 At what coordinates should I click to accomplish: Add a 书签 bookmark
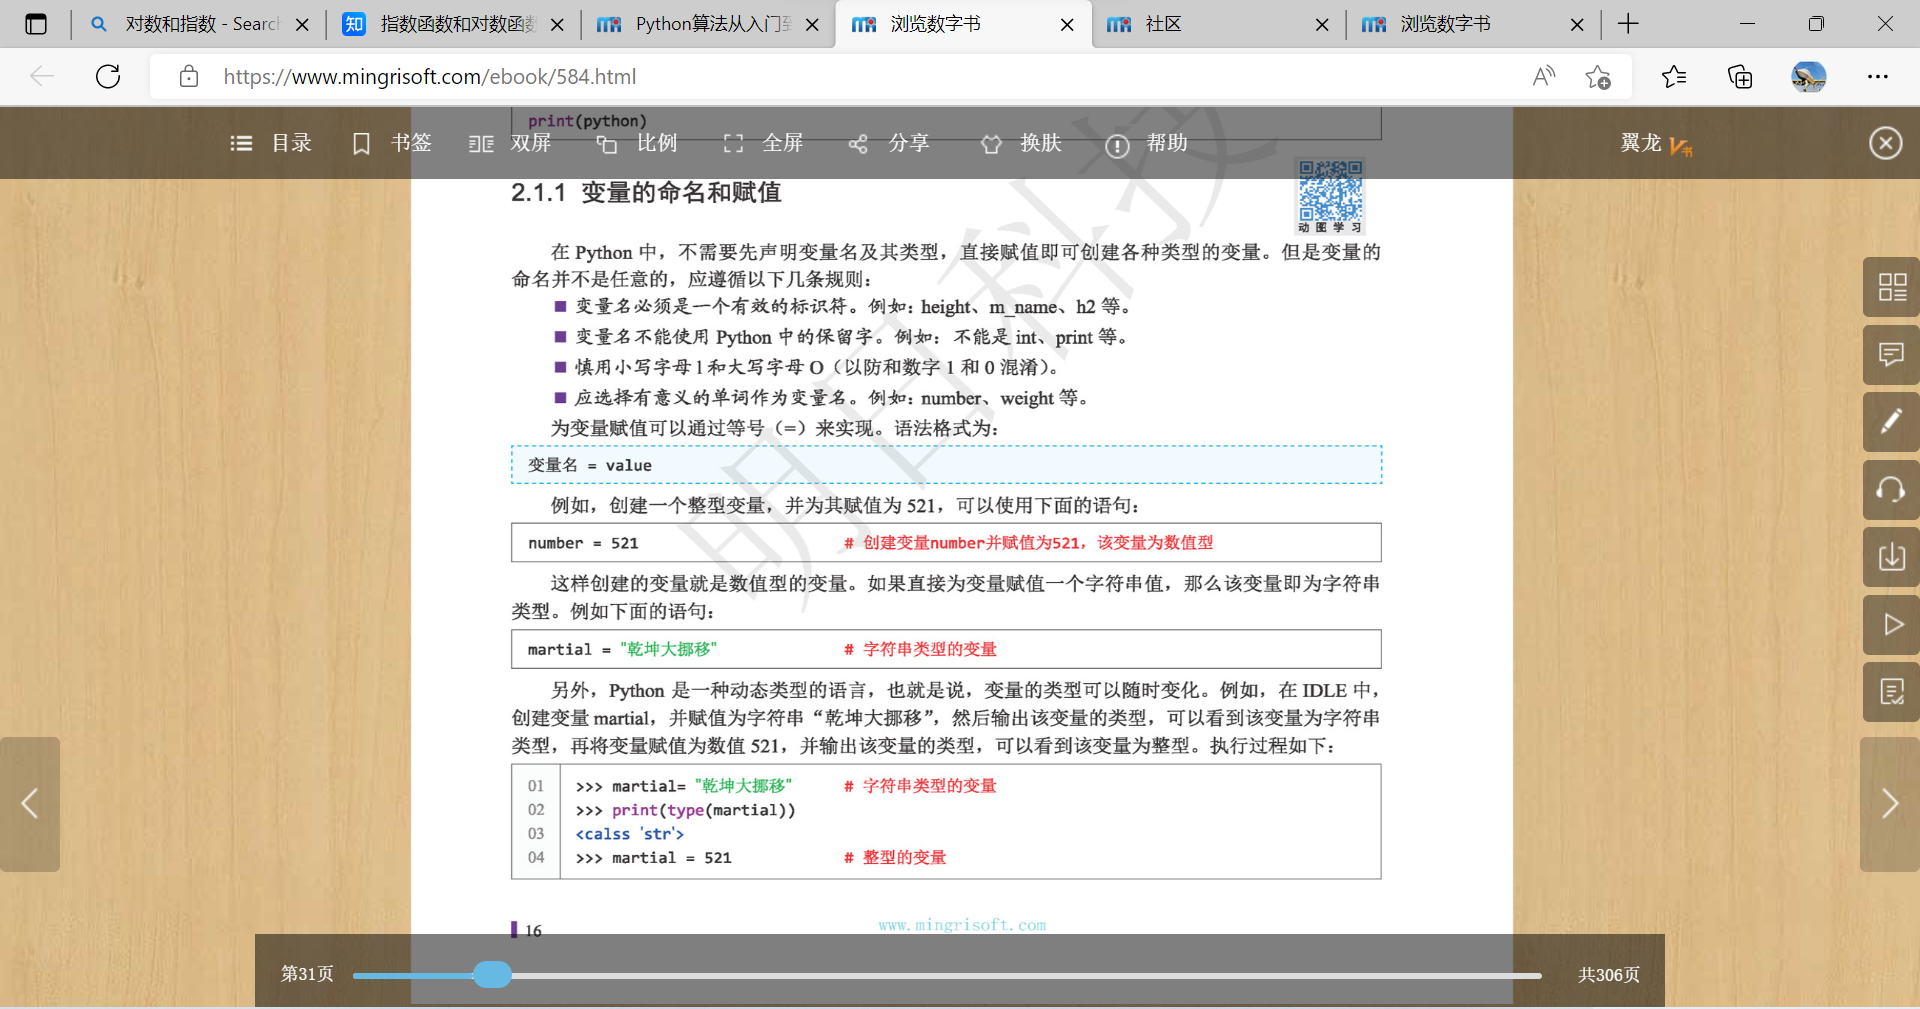pos(392,144)
